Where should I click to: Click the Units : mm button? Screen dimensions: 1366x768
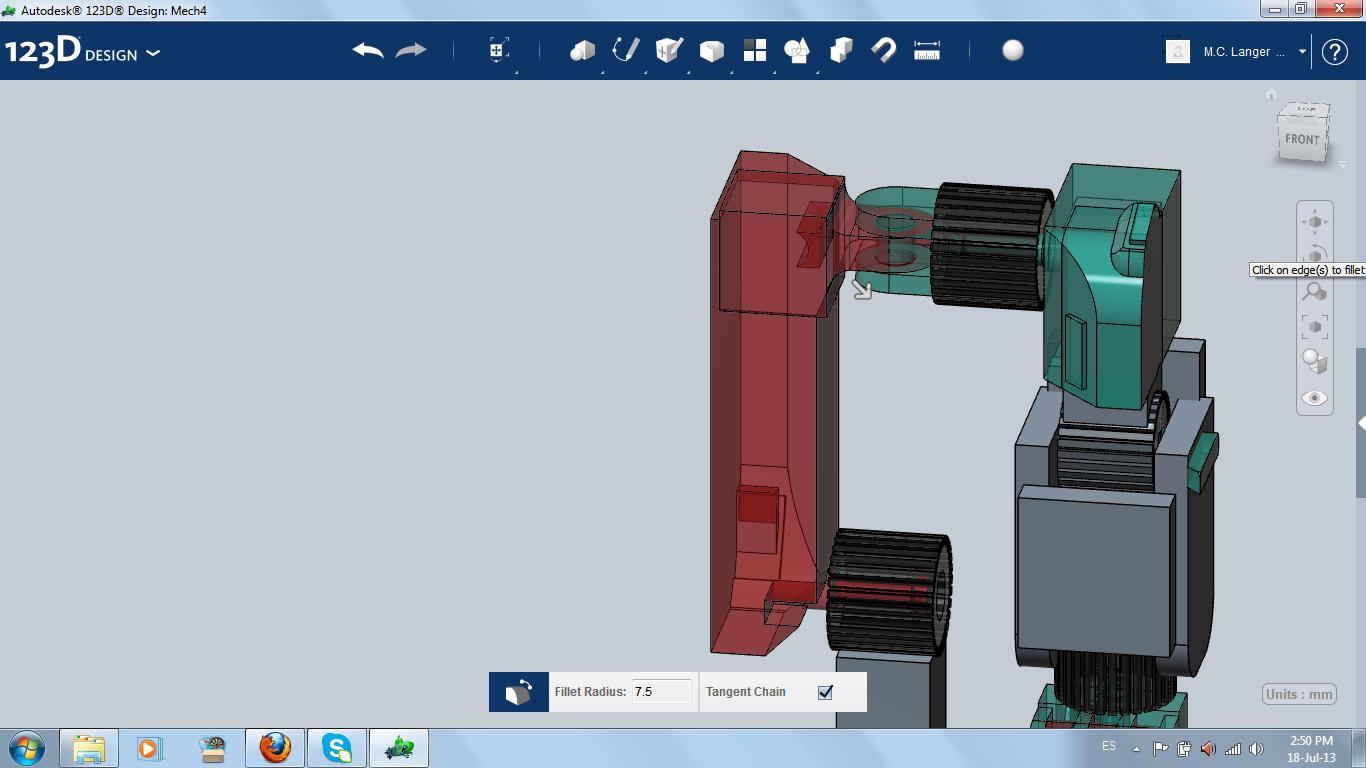[1300, 695]
